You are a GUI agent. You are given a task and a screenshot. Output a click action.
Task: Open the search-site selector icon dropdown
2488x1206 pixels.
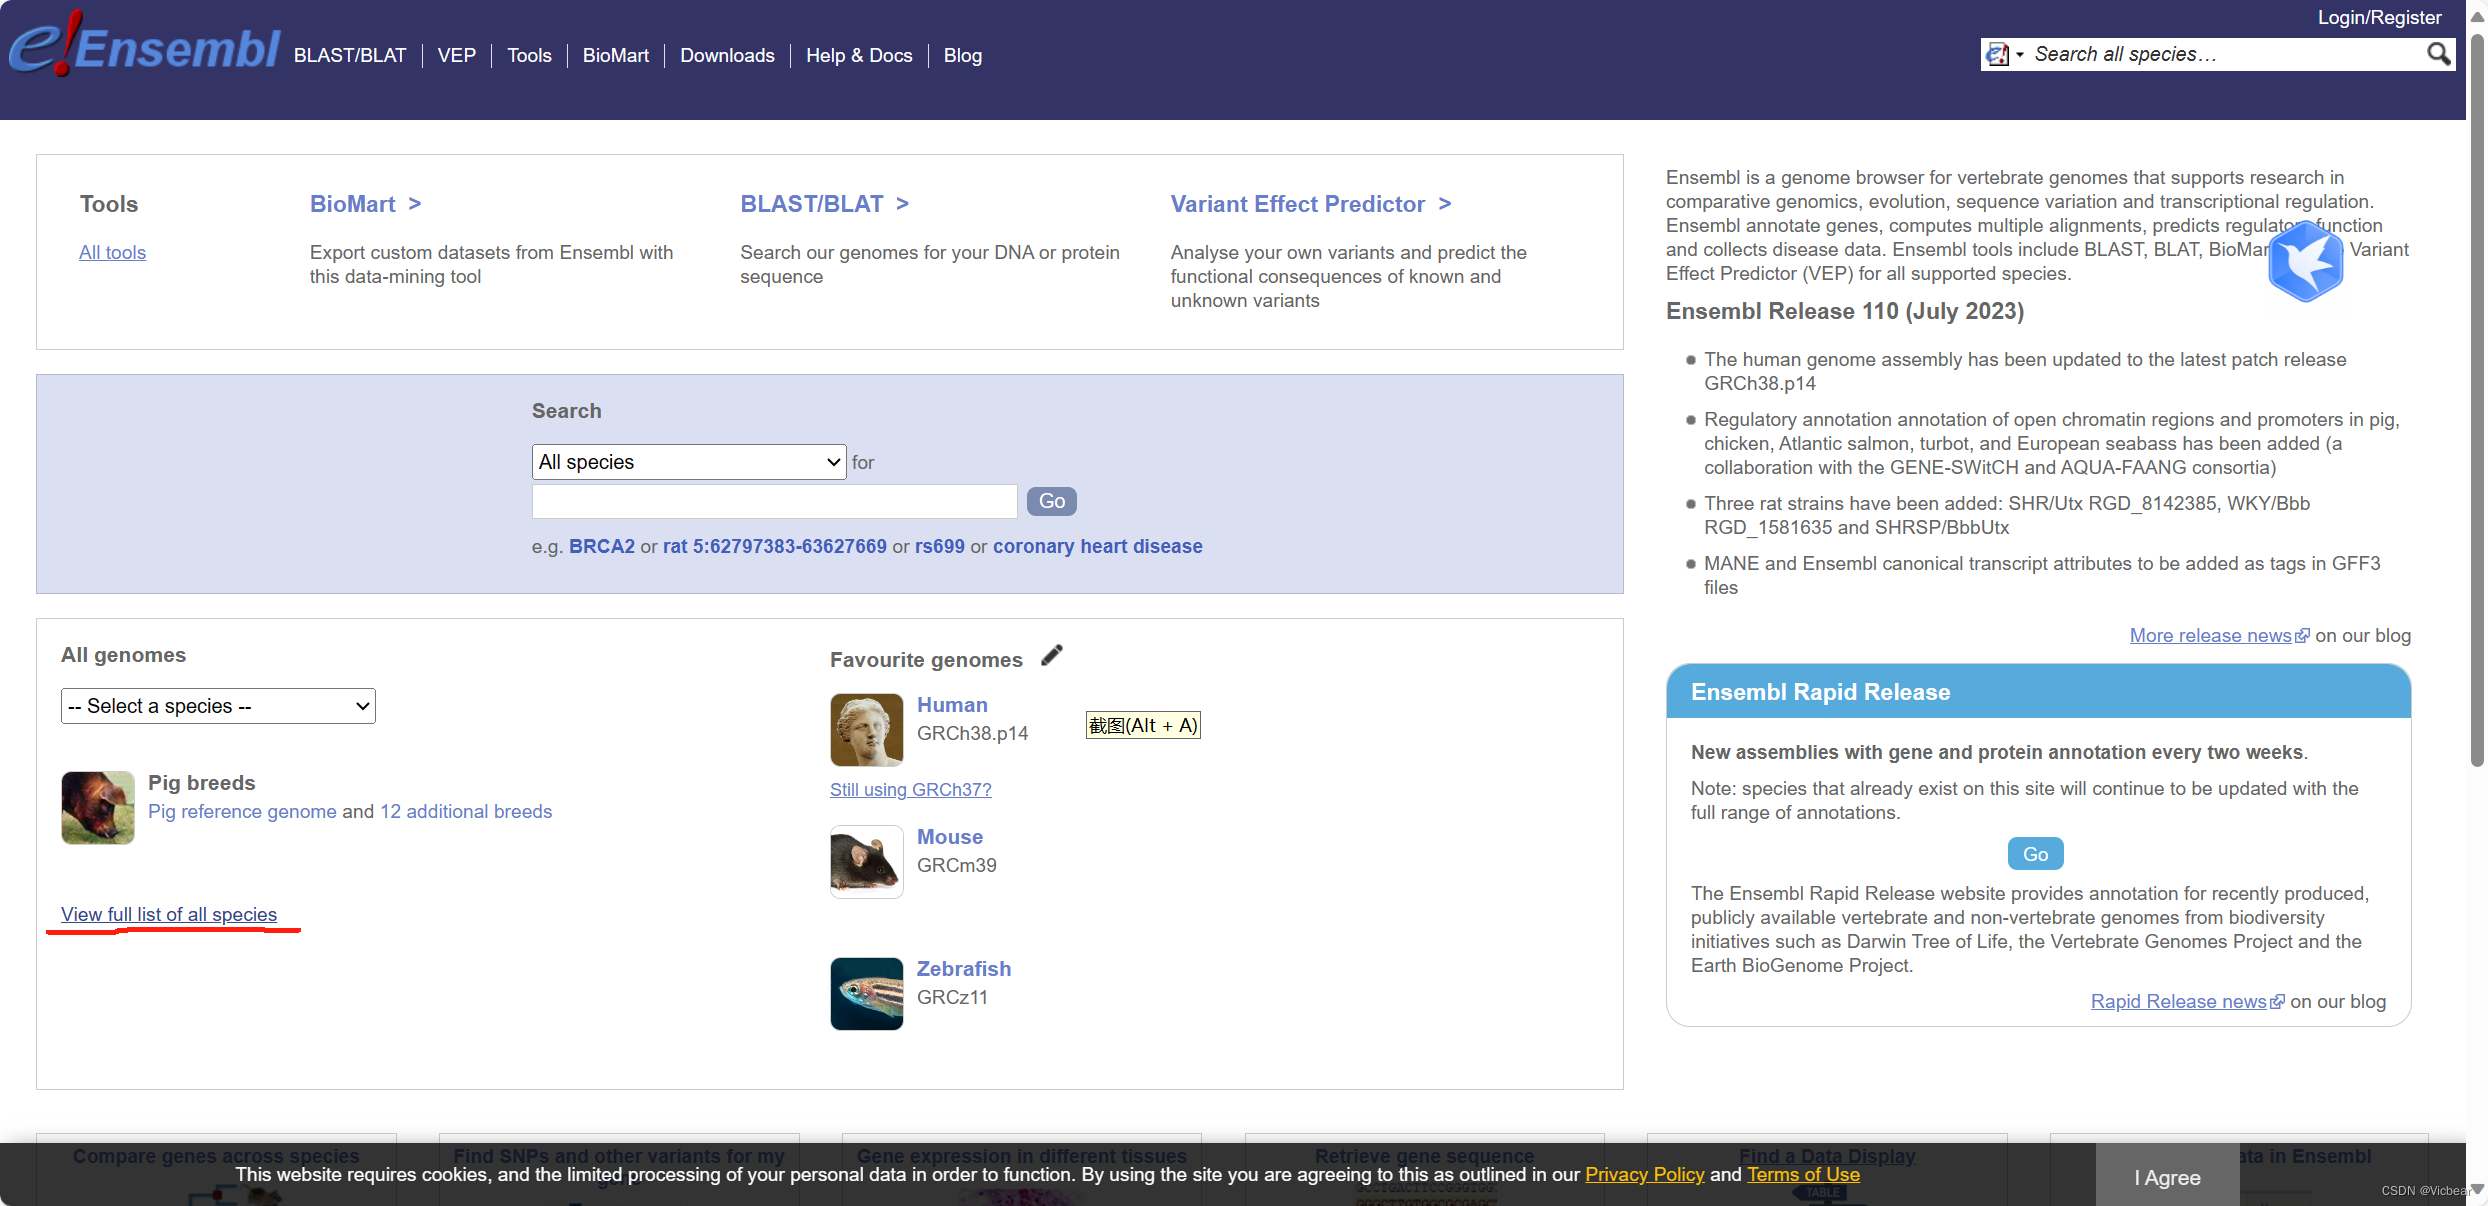pos(2003,54)
